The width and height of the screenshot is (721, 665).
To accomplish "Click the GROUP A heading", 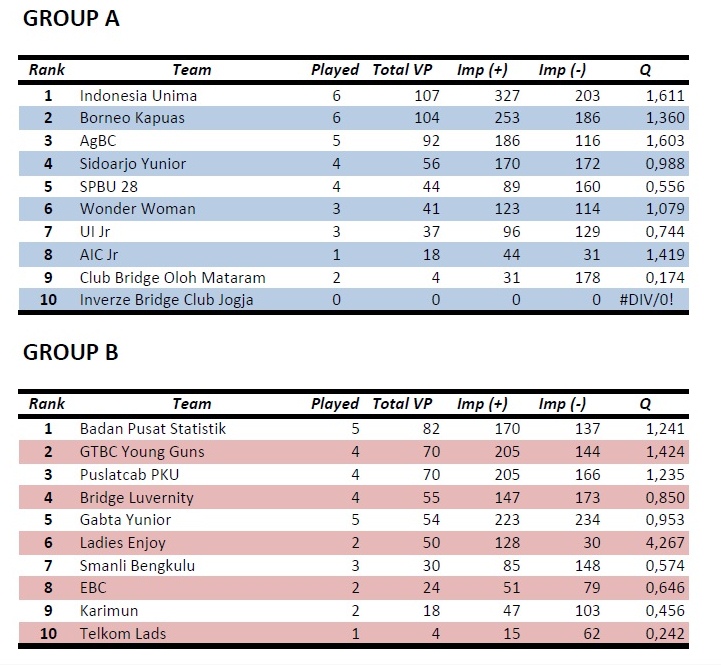I will pos(71,19).
